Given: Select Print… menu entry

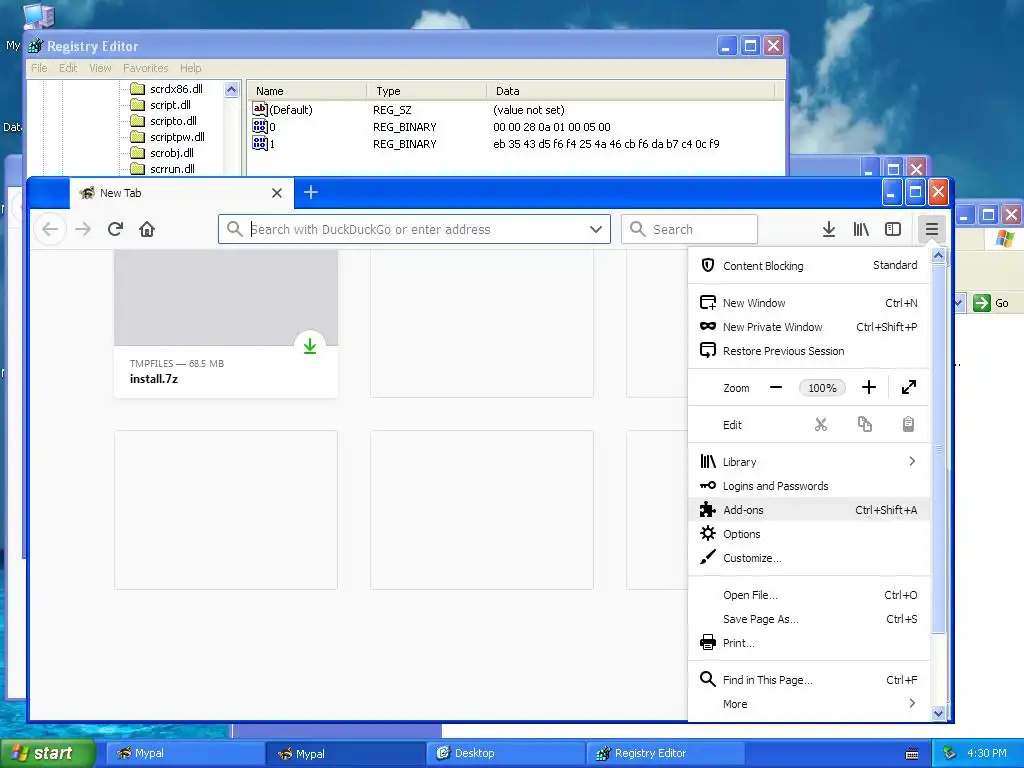Looking at the screenshot, I should [808, 643].
